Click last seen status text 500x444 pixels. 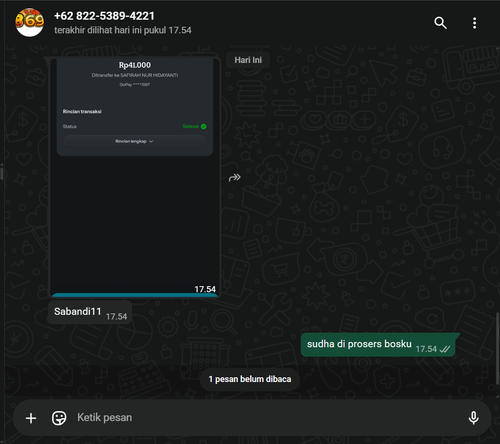(x=123, y=30)
